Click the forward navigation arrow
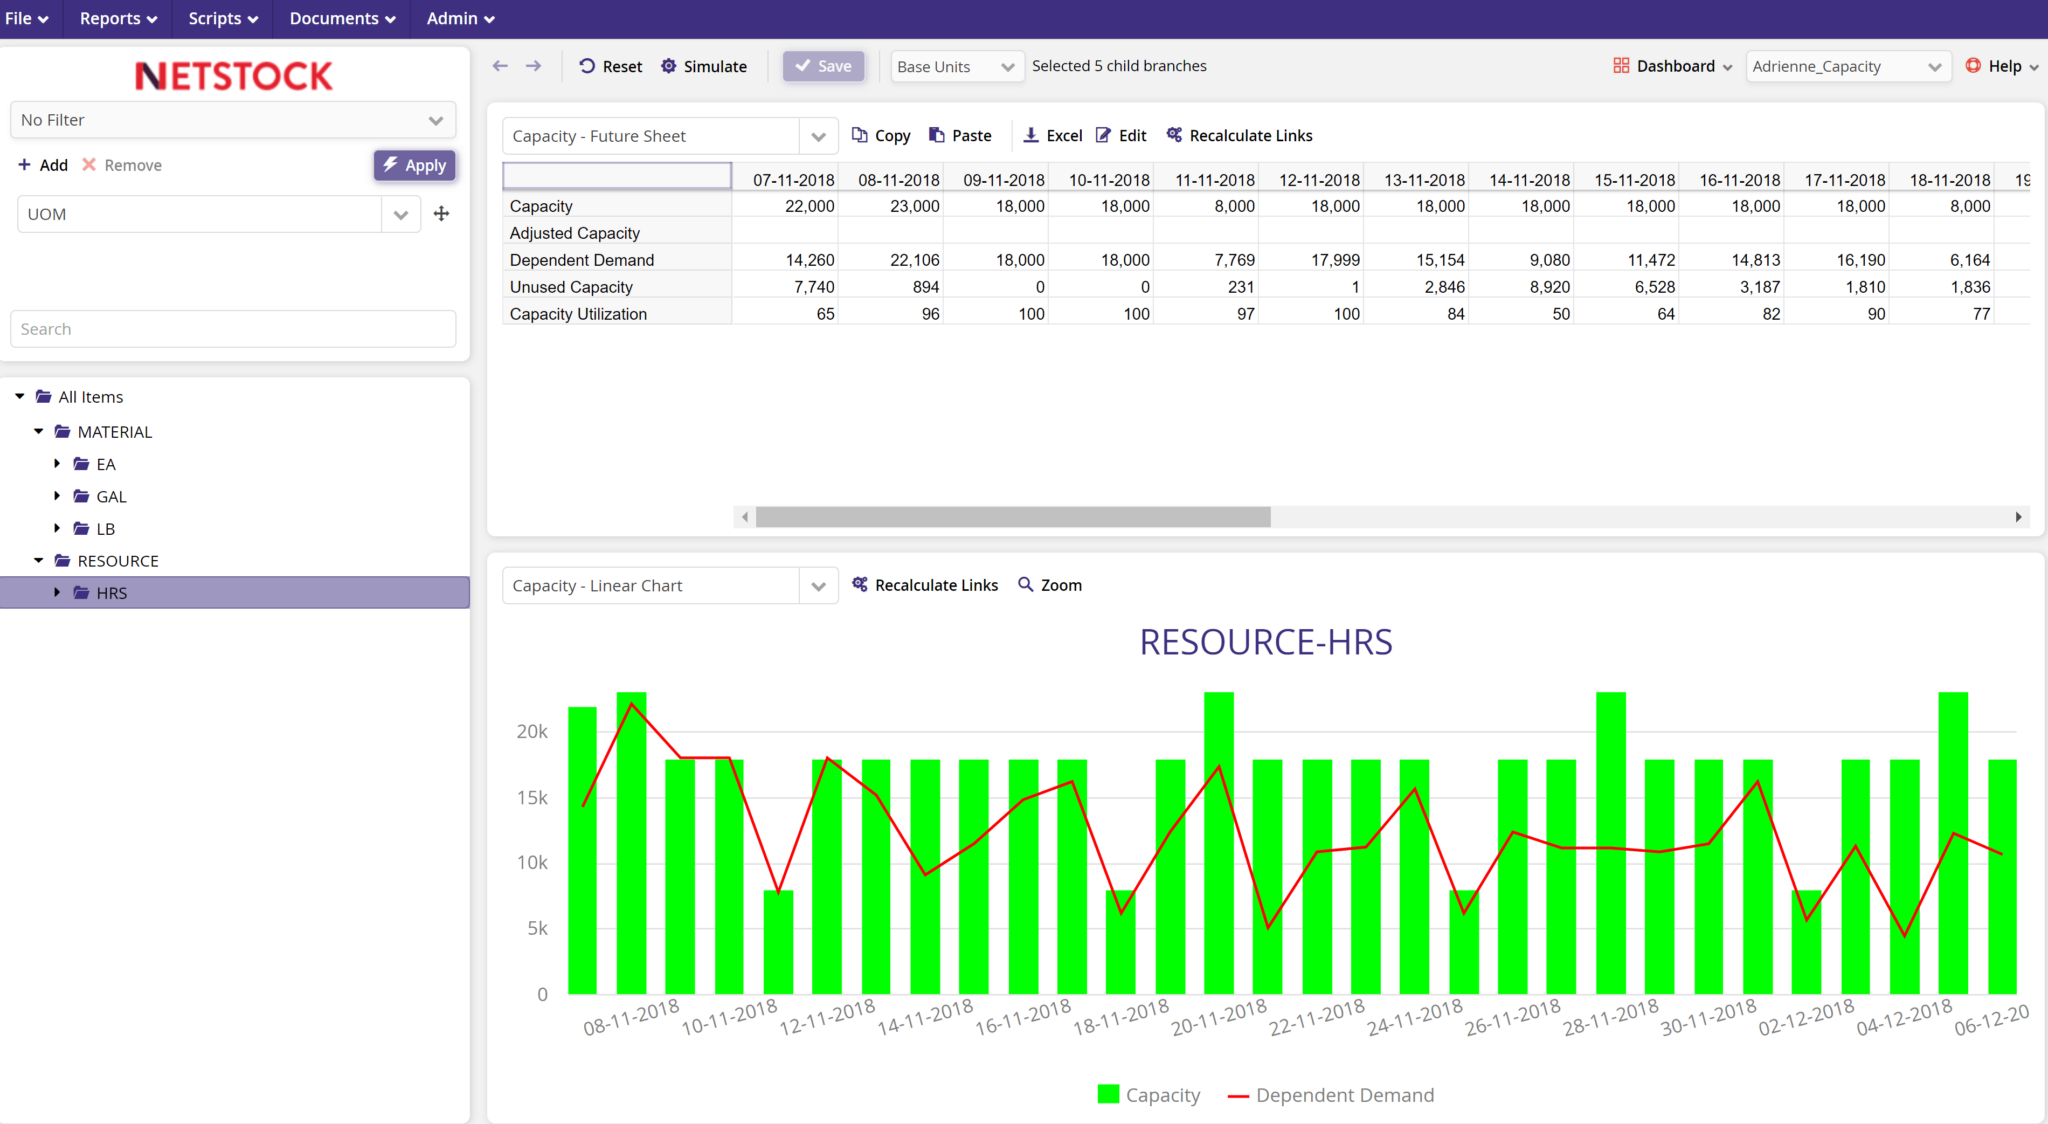 pyautogui.click(x=534, y=66)
